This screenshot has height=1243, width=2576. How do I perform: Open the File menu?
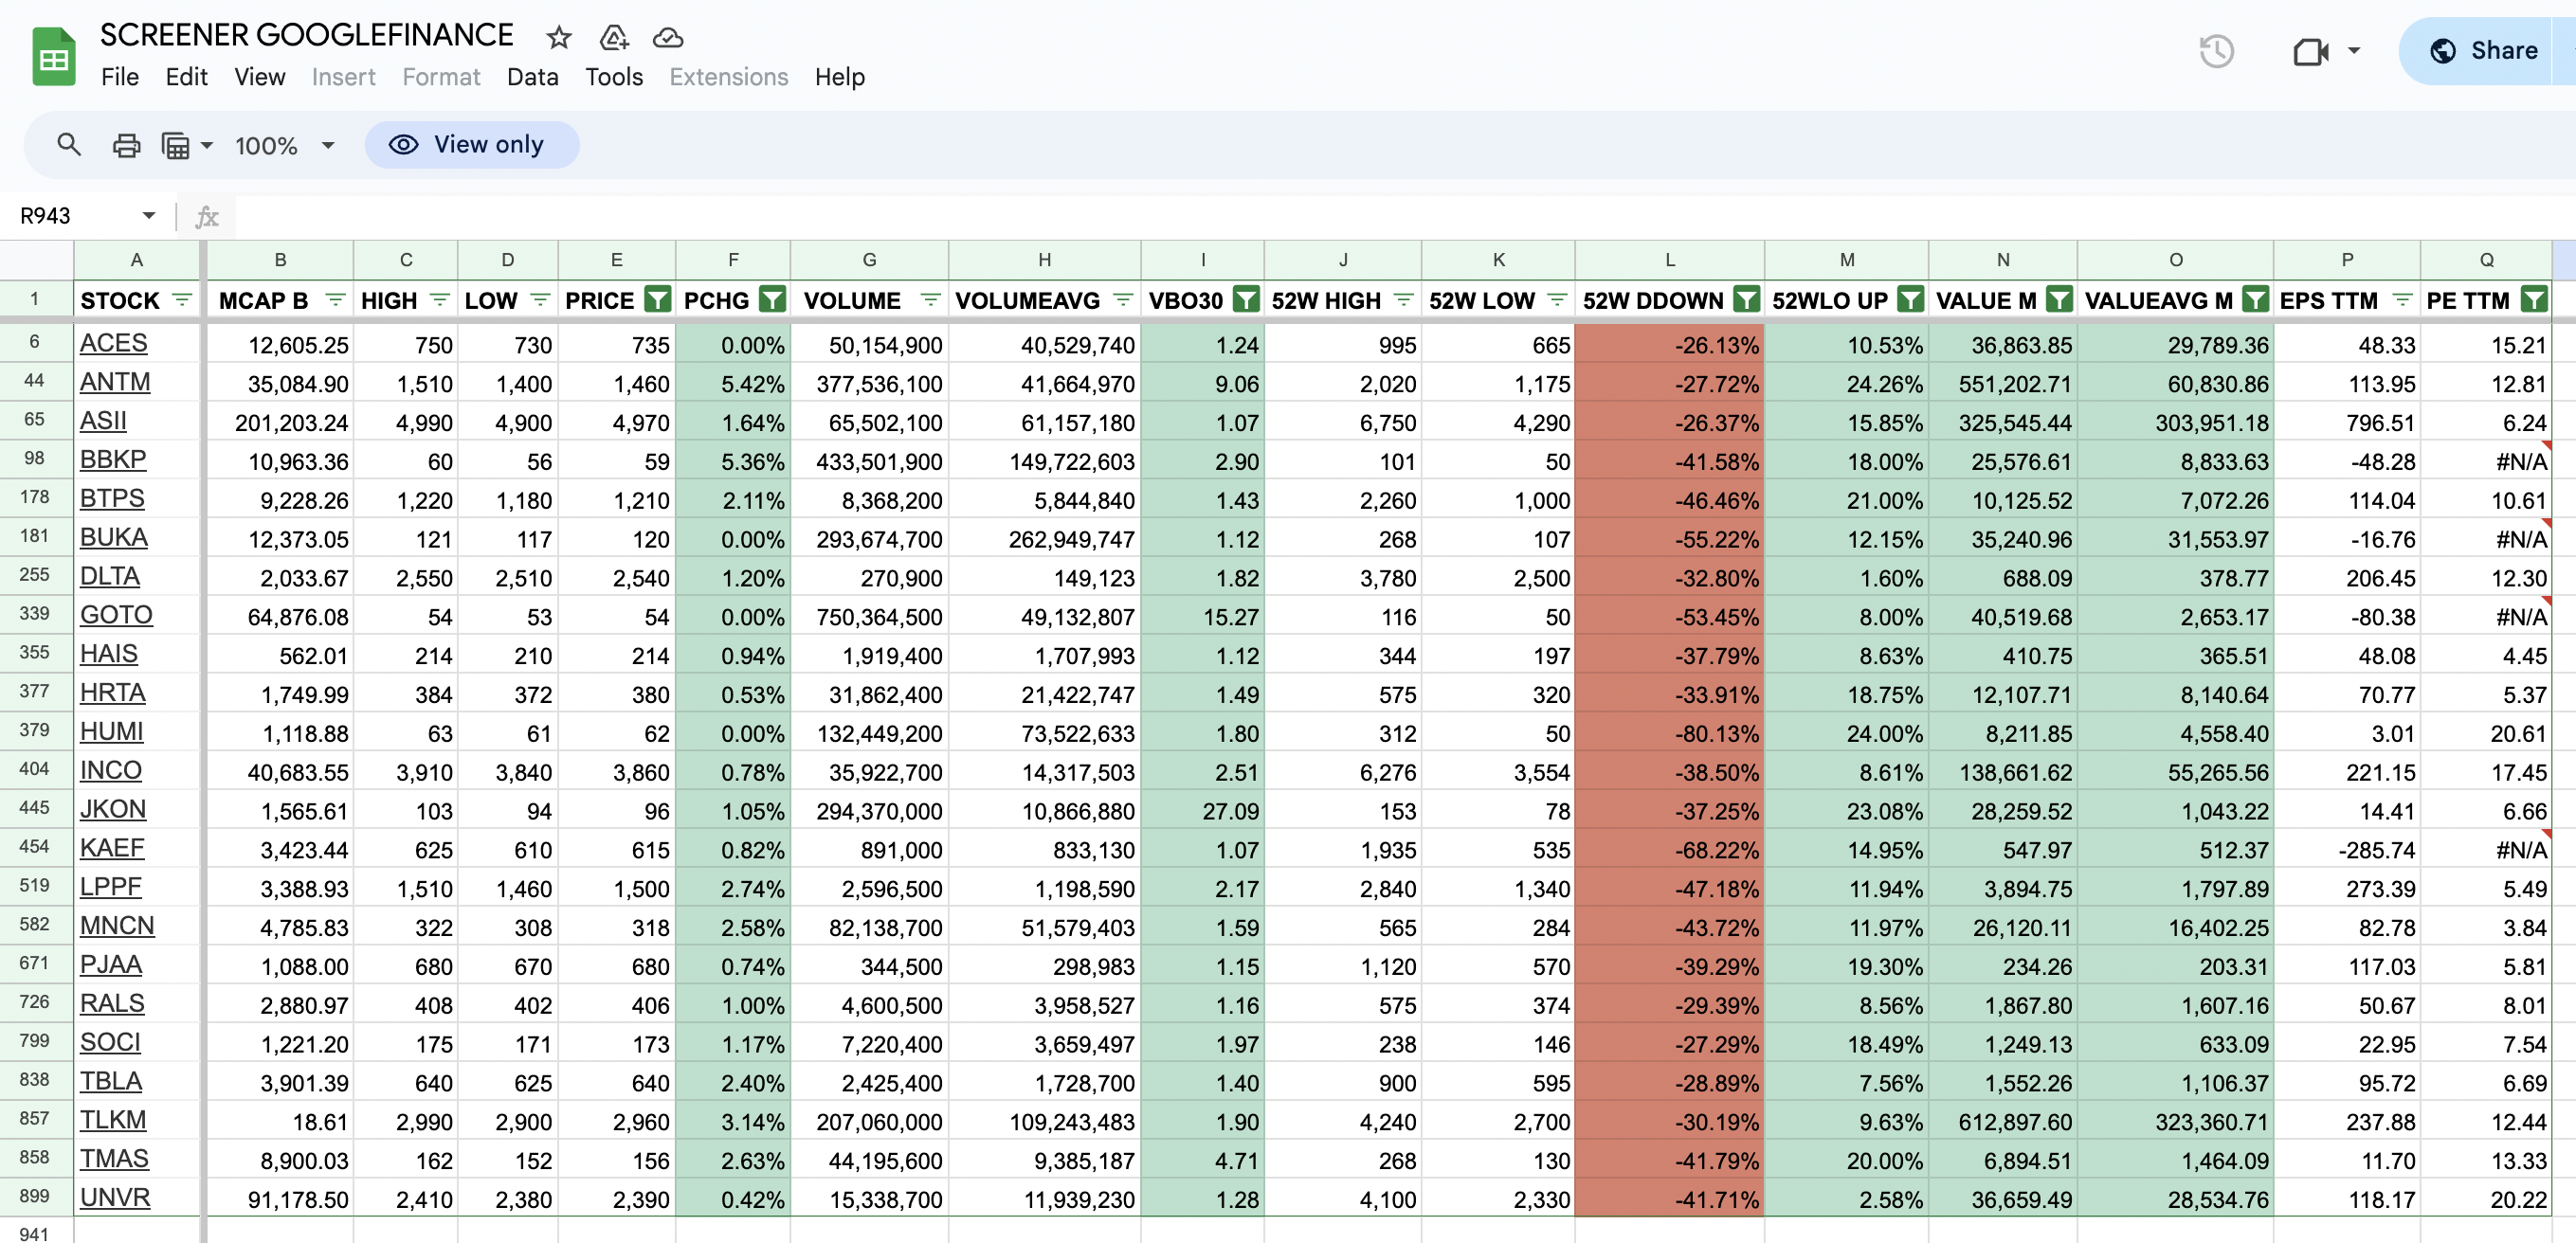pyautogui.click(x=120, y=77)
